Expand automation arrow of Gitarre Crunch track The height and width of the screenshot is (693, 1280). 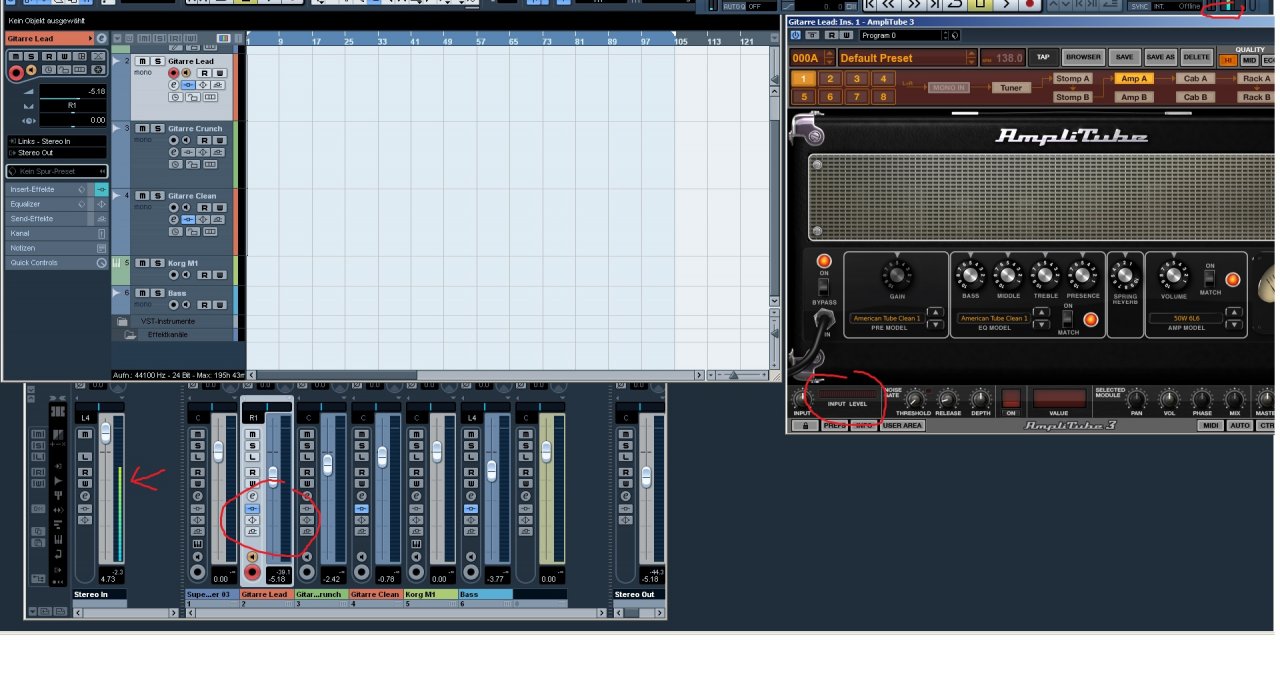point(116,128)
